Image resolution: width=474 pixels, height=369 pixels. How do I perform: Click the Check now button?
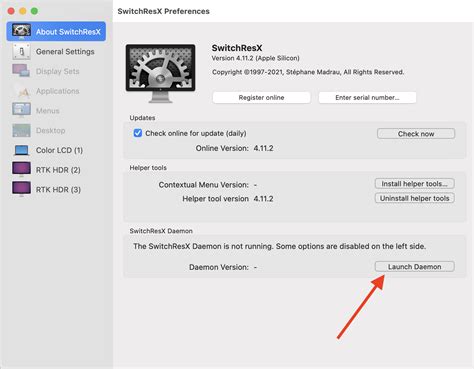click(416, 134)
